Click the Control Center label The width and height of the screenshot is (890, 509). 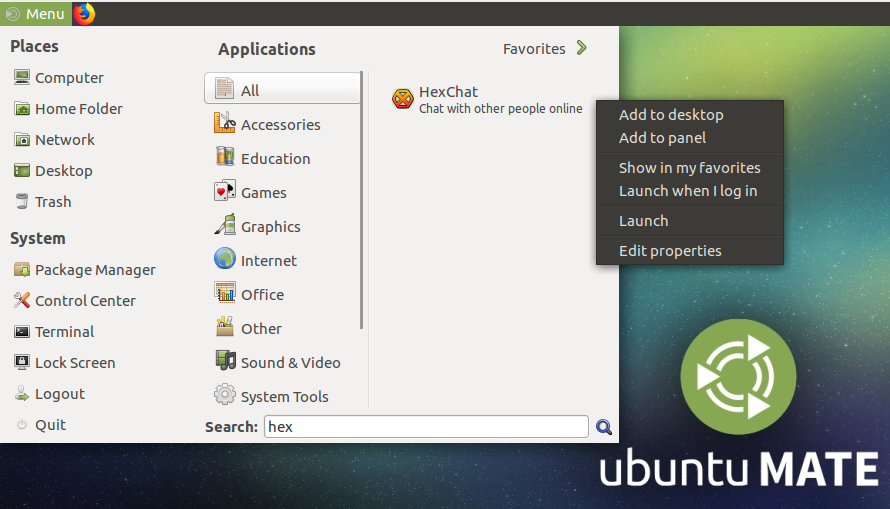click(x=85, y=301)
